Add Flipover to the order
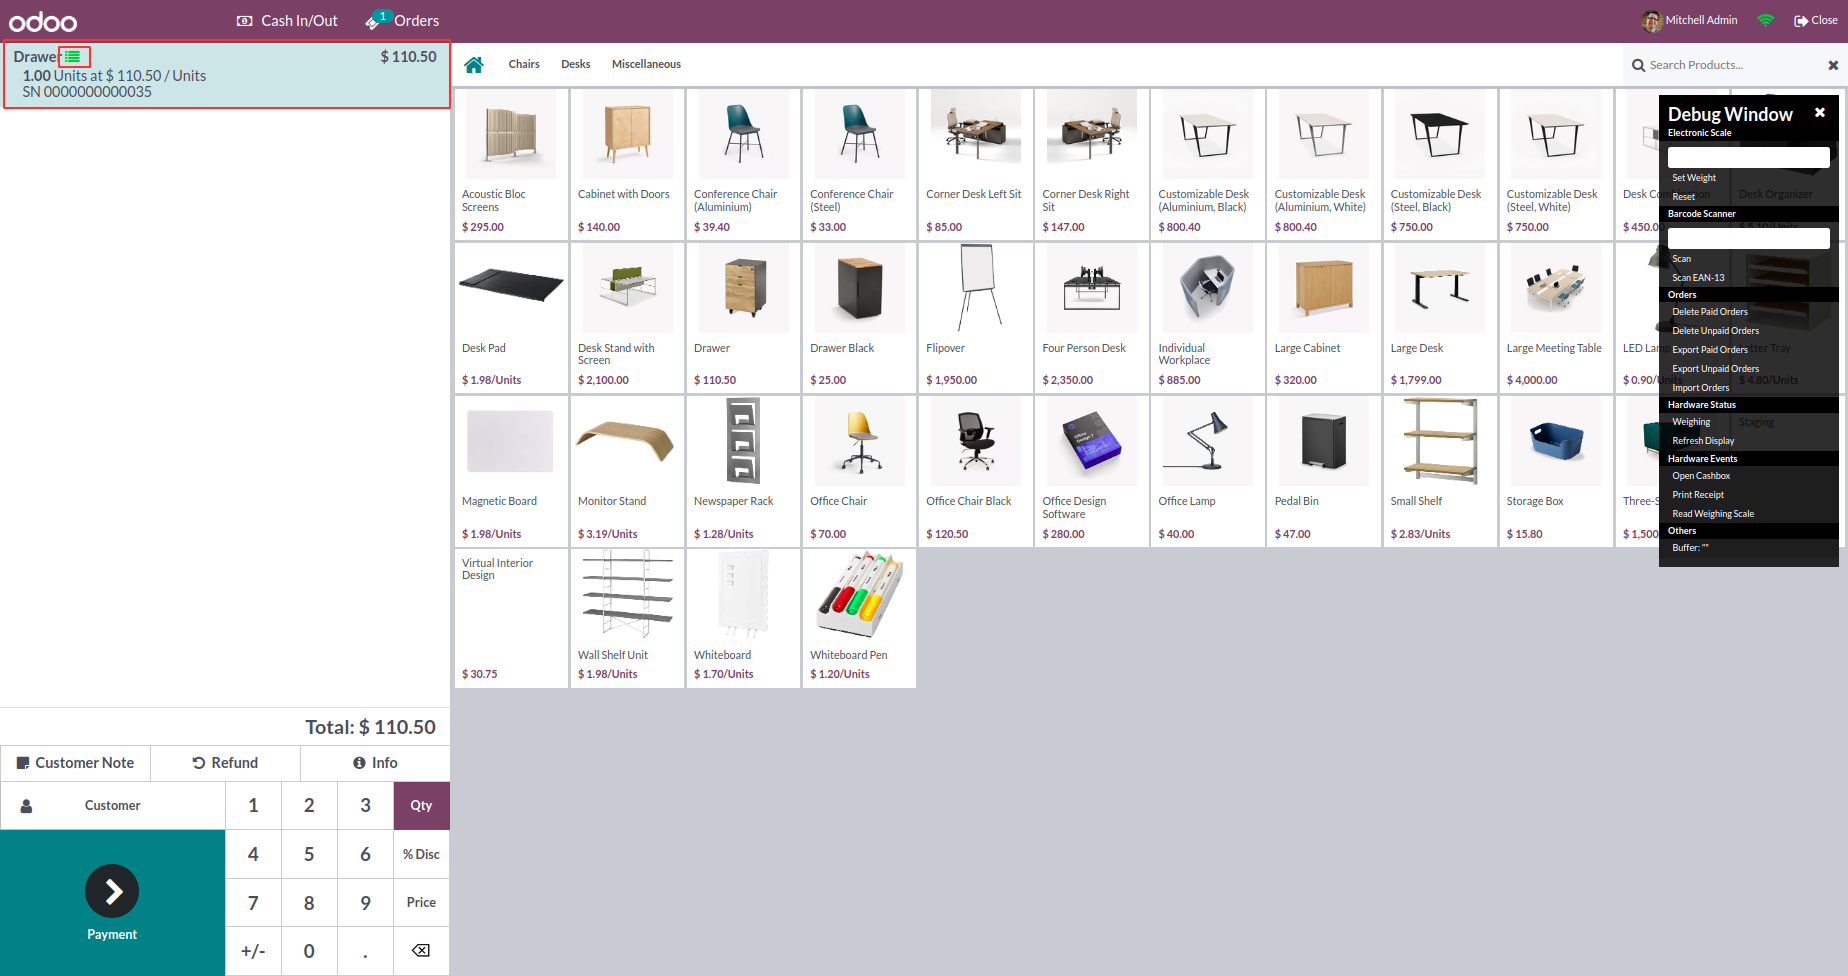The height and width of the screenshot is (976, 1848). 975,318
